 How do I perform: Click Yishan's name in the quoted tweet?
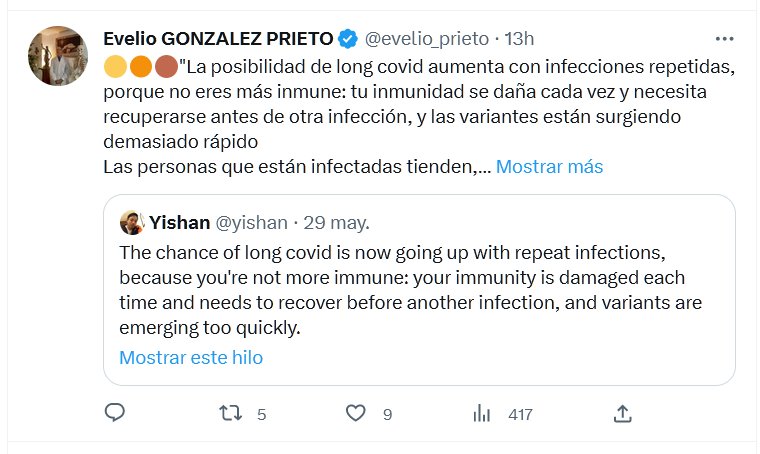pyautogui.click(x=177, y=222)
